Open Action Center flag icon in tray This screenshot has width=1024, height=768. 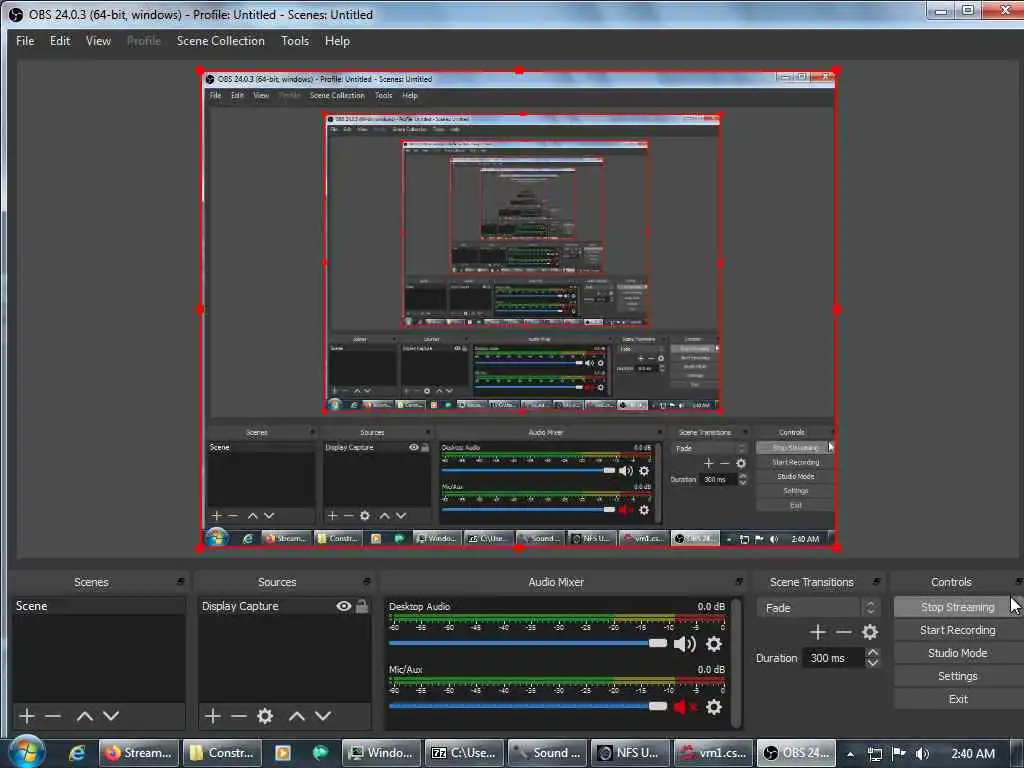tap(899, 754)
